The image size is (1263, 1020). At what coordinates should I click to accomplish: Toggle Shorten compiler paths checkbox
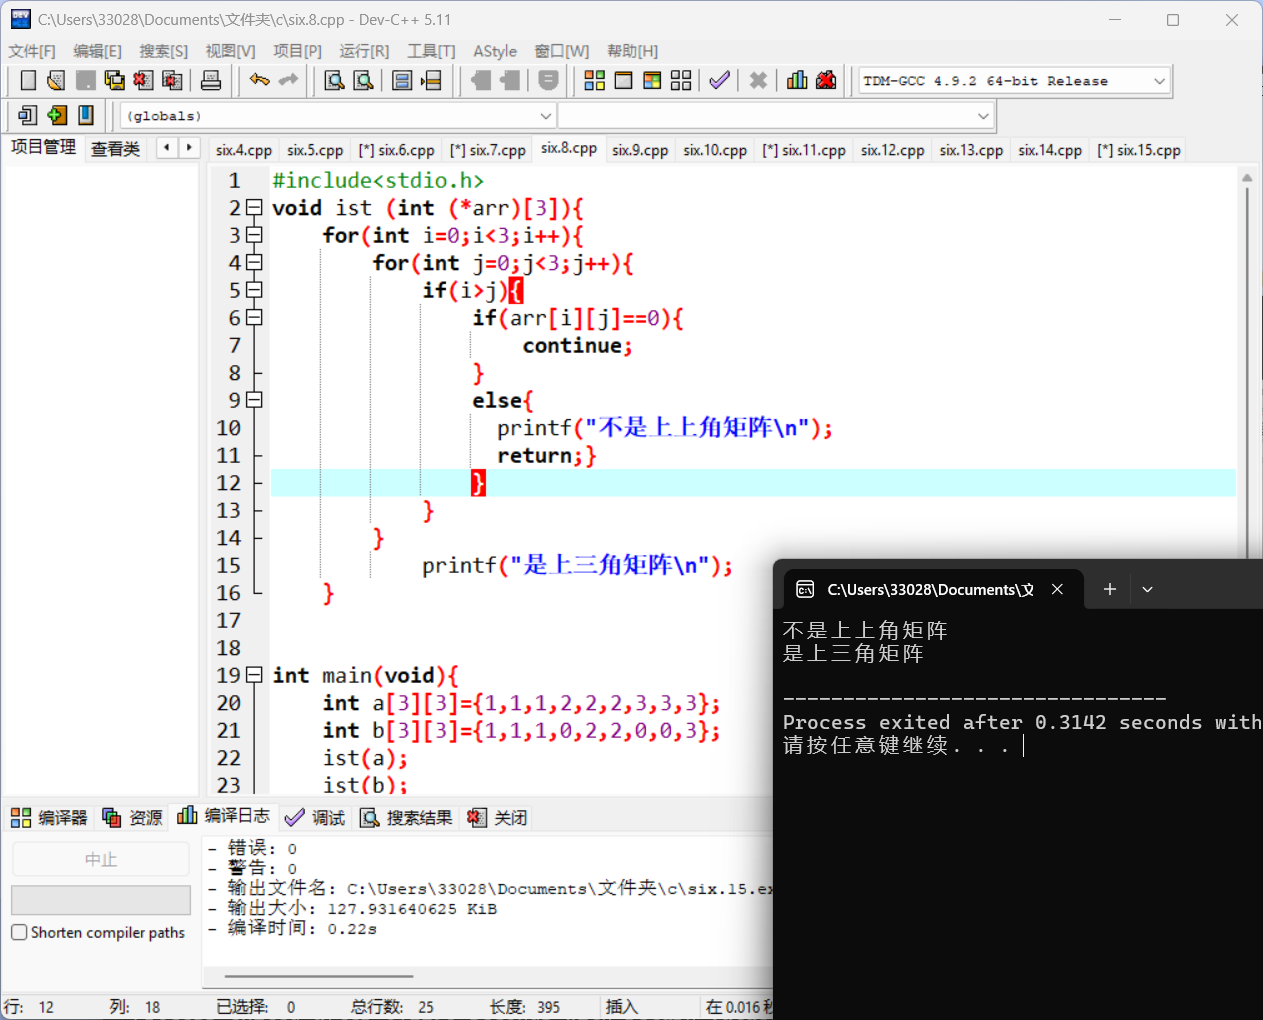point(19,932)
